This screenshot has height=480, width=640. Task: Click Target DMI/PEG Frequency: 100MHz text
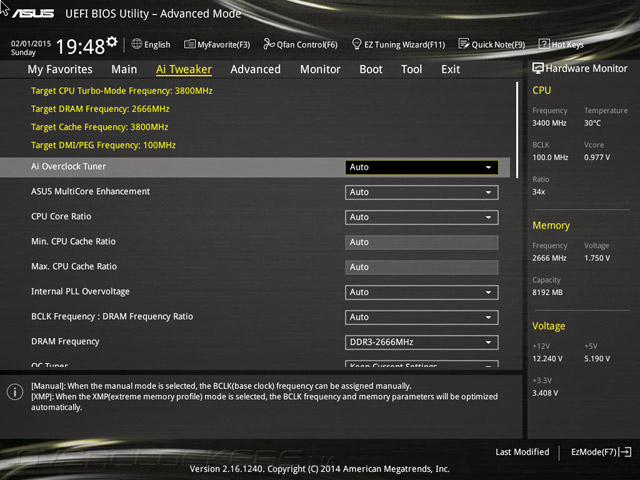103,145
